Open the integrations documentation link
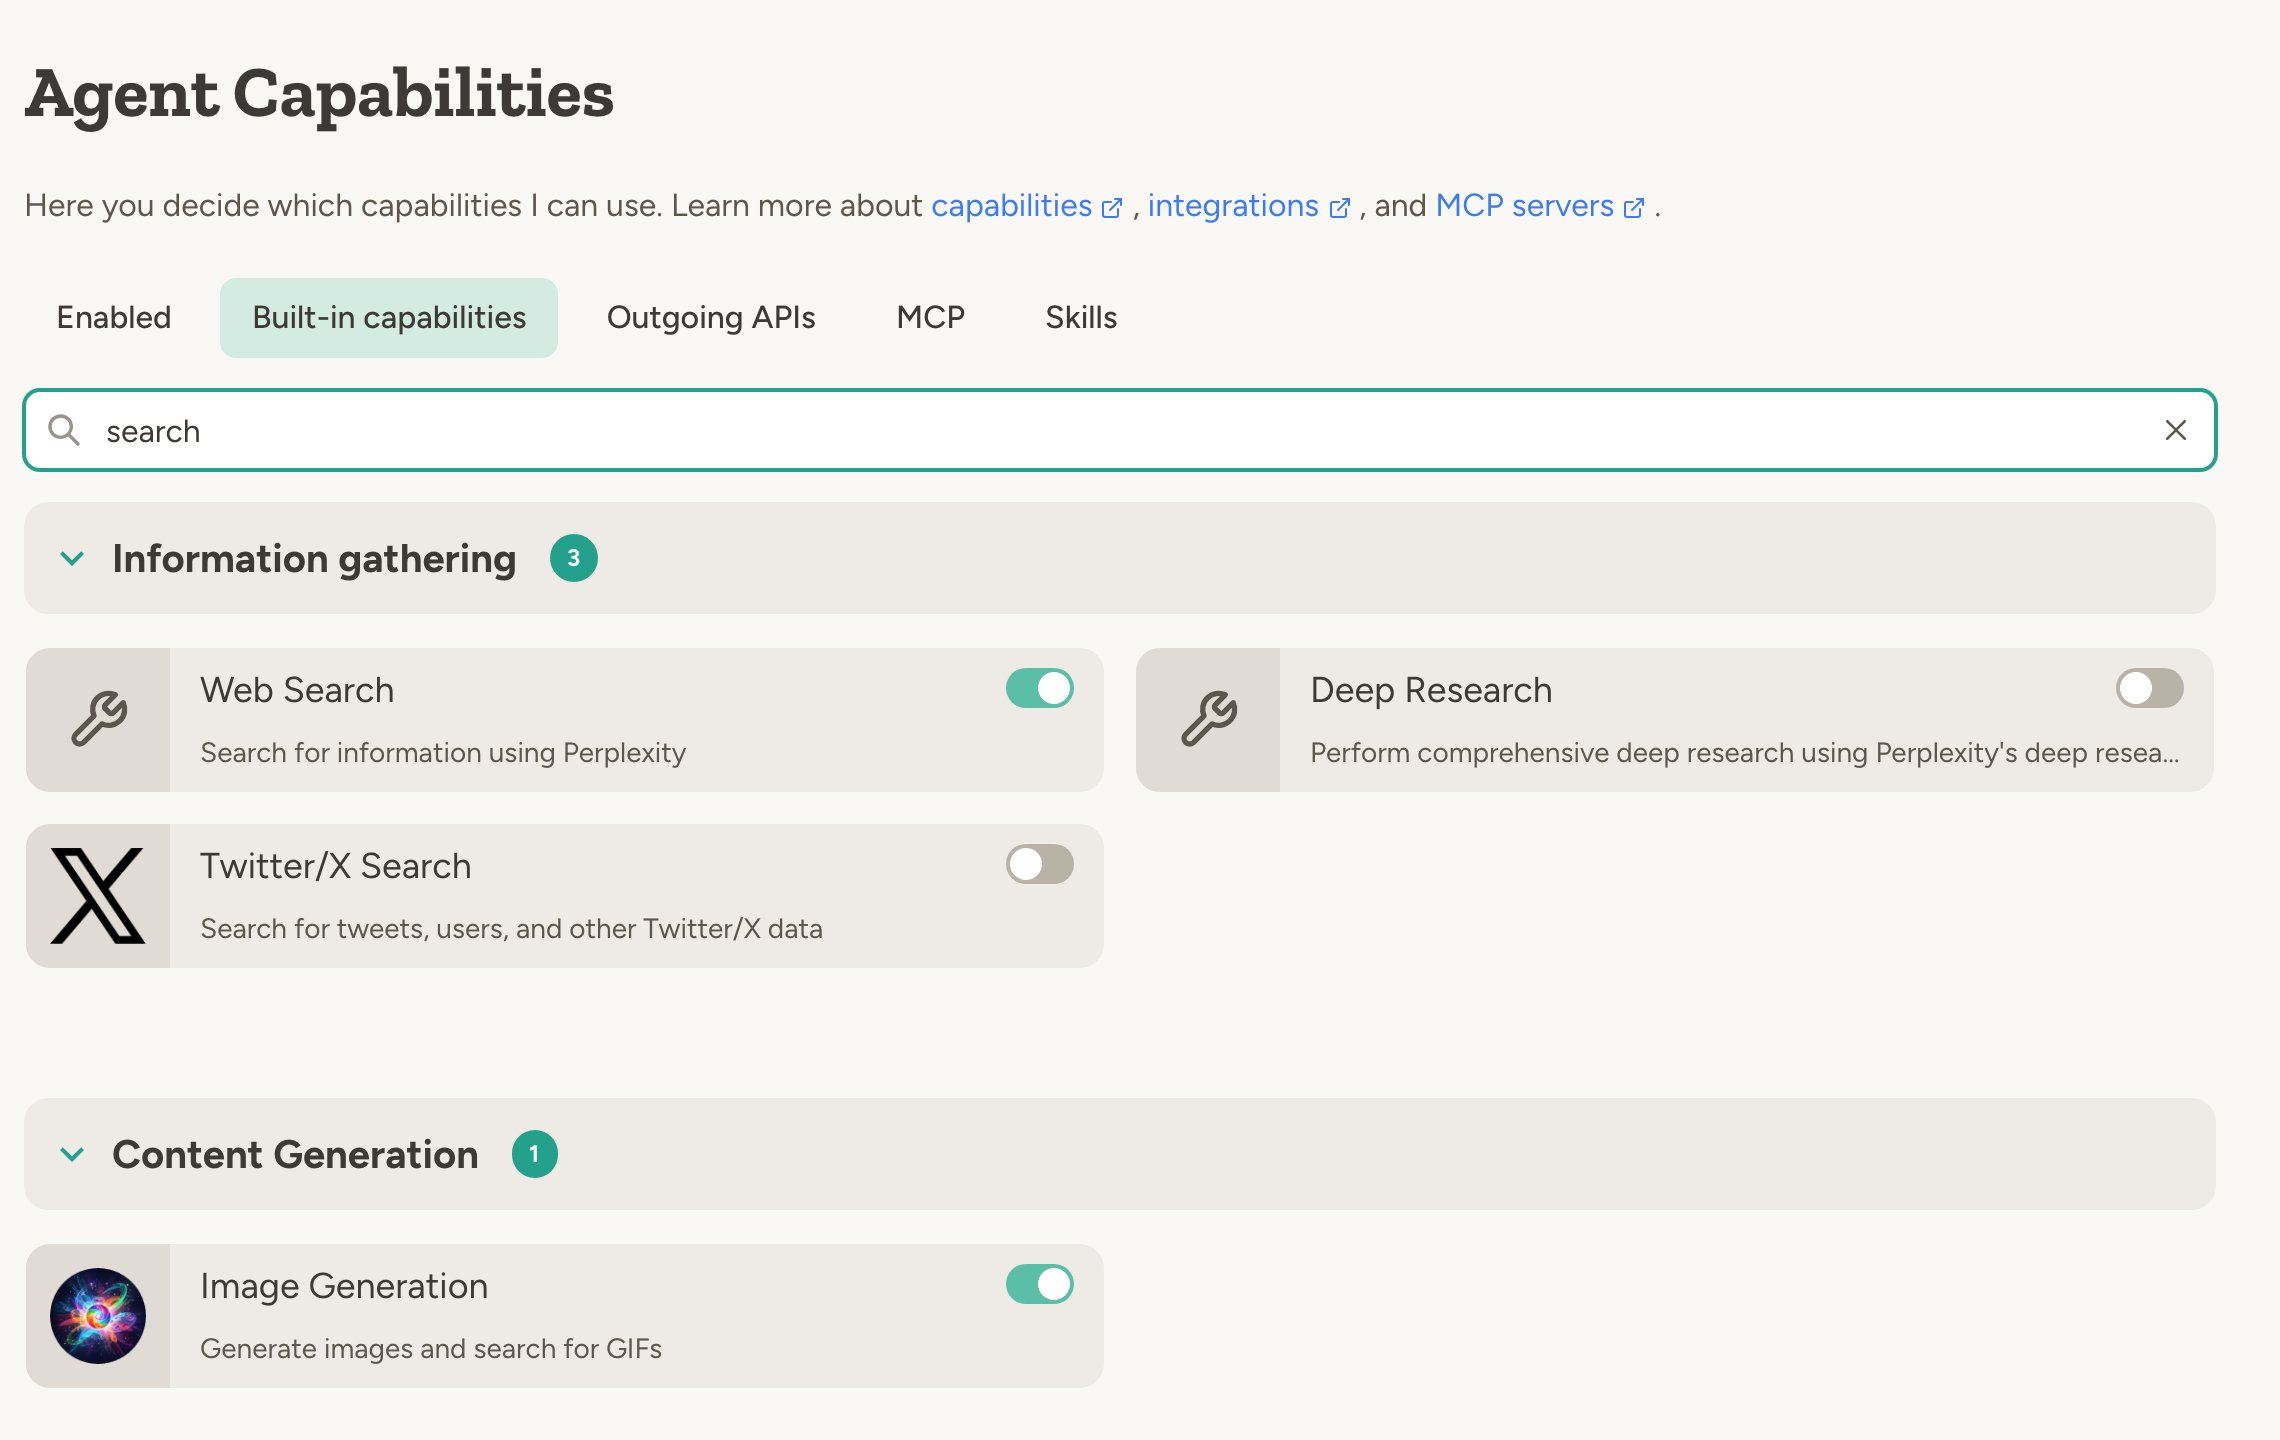Screen dimensions: 2280x1440 (1233, 205)
